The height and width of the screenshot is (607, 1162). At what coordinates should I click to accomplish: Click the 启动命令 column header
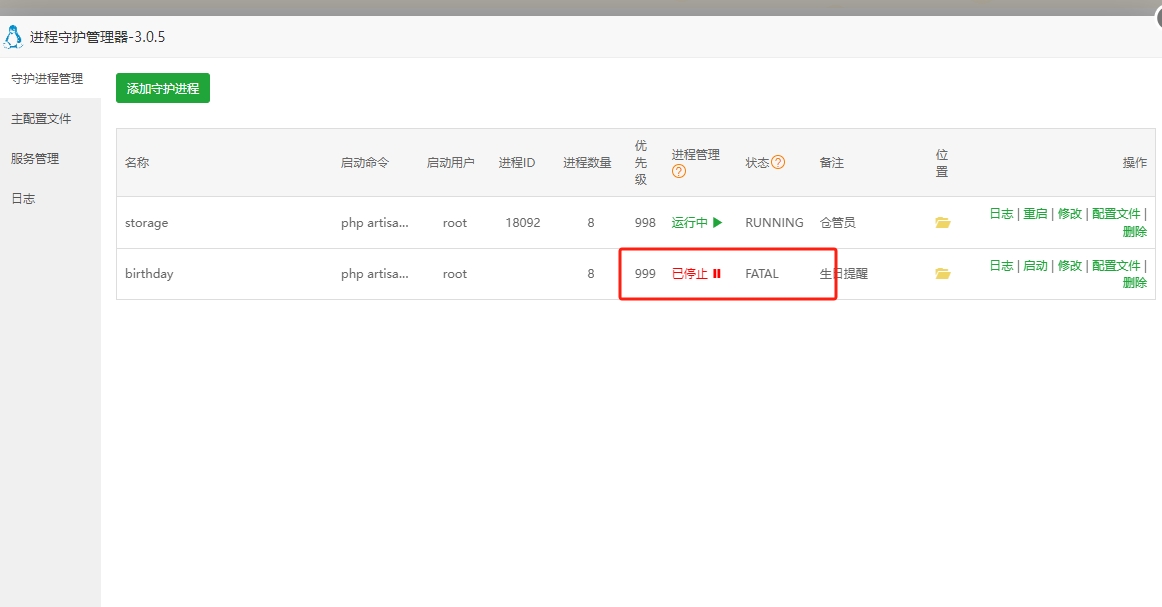[365, 162]
